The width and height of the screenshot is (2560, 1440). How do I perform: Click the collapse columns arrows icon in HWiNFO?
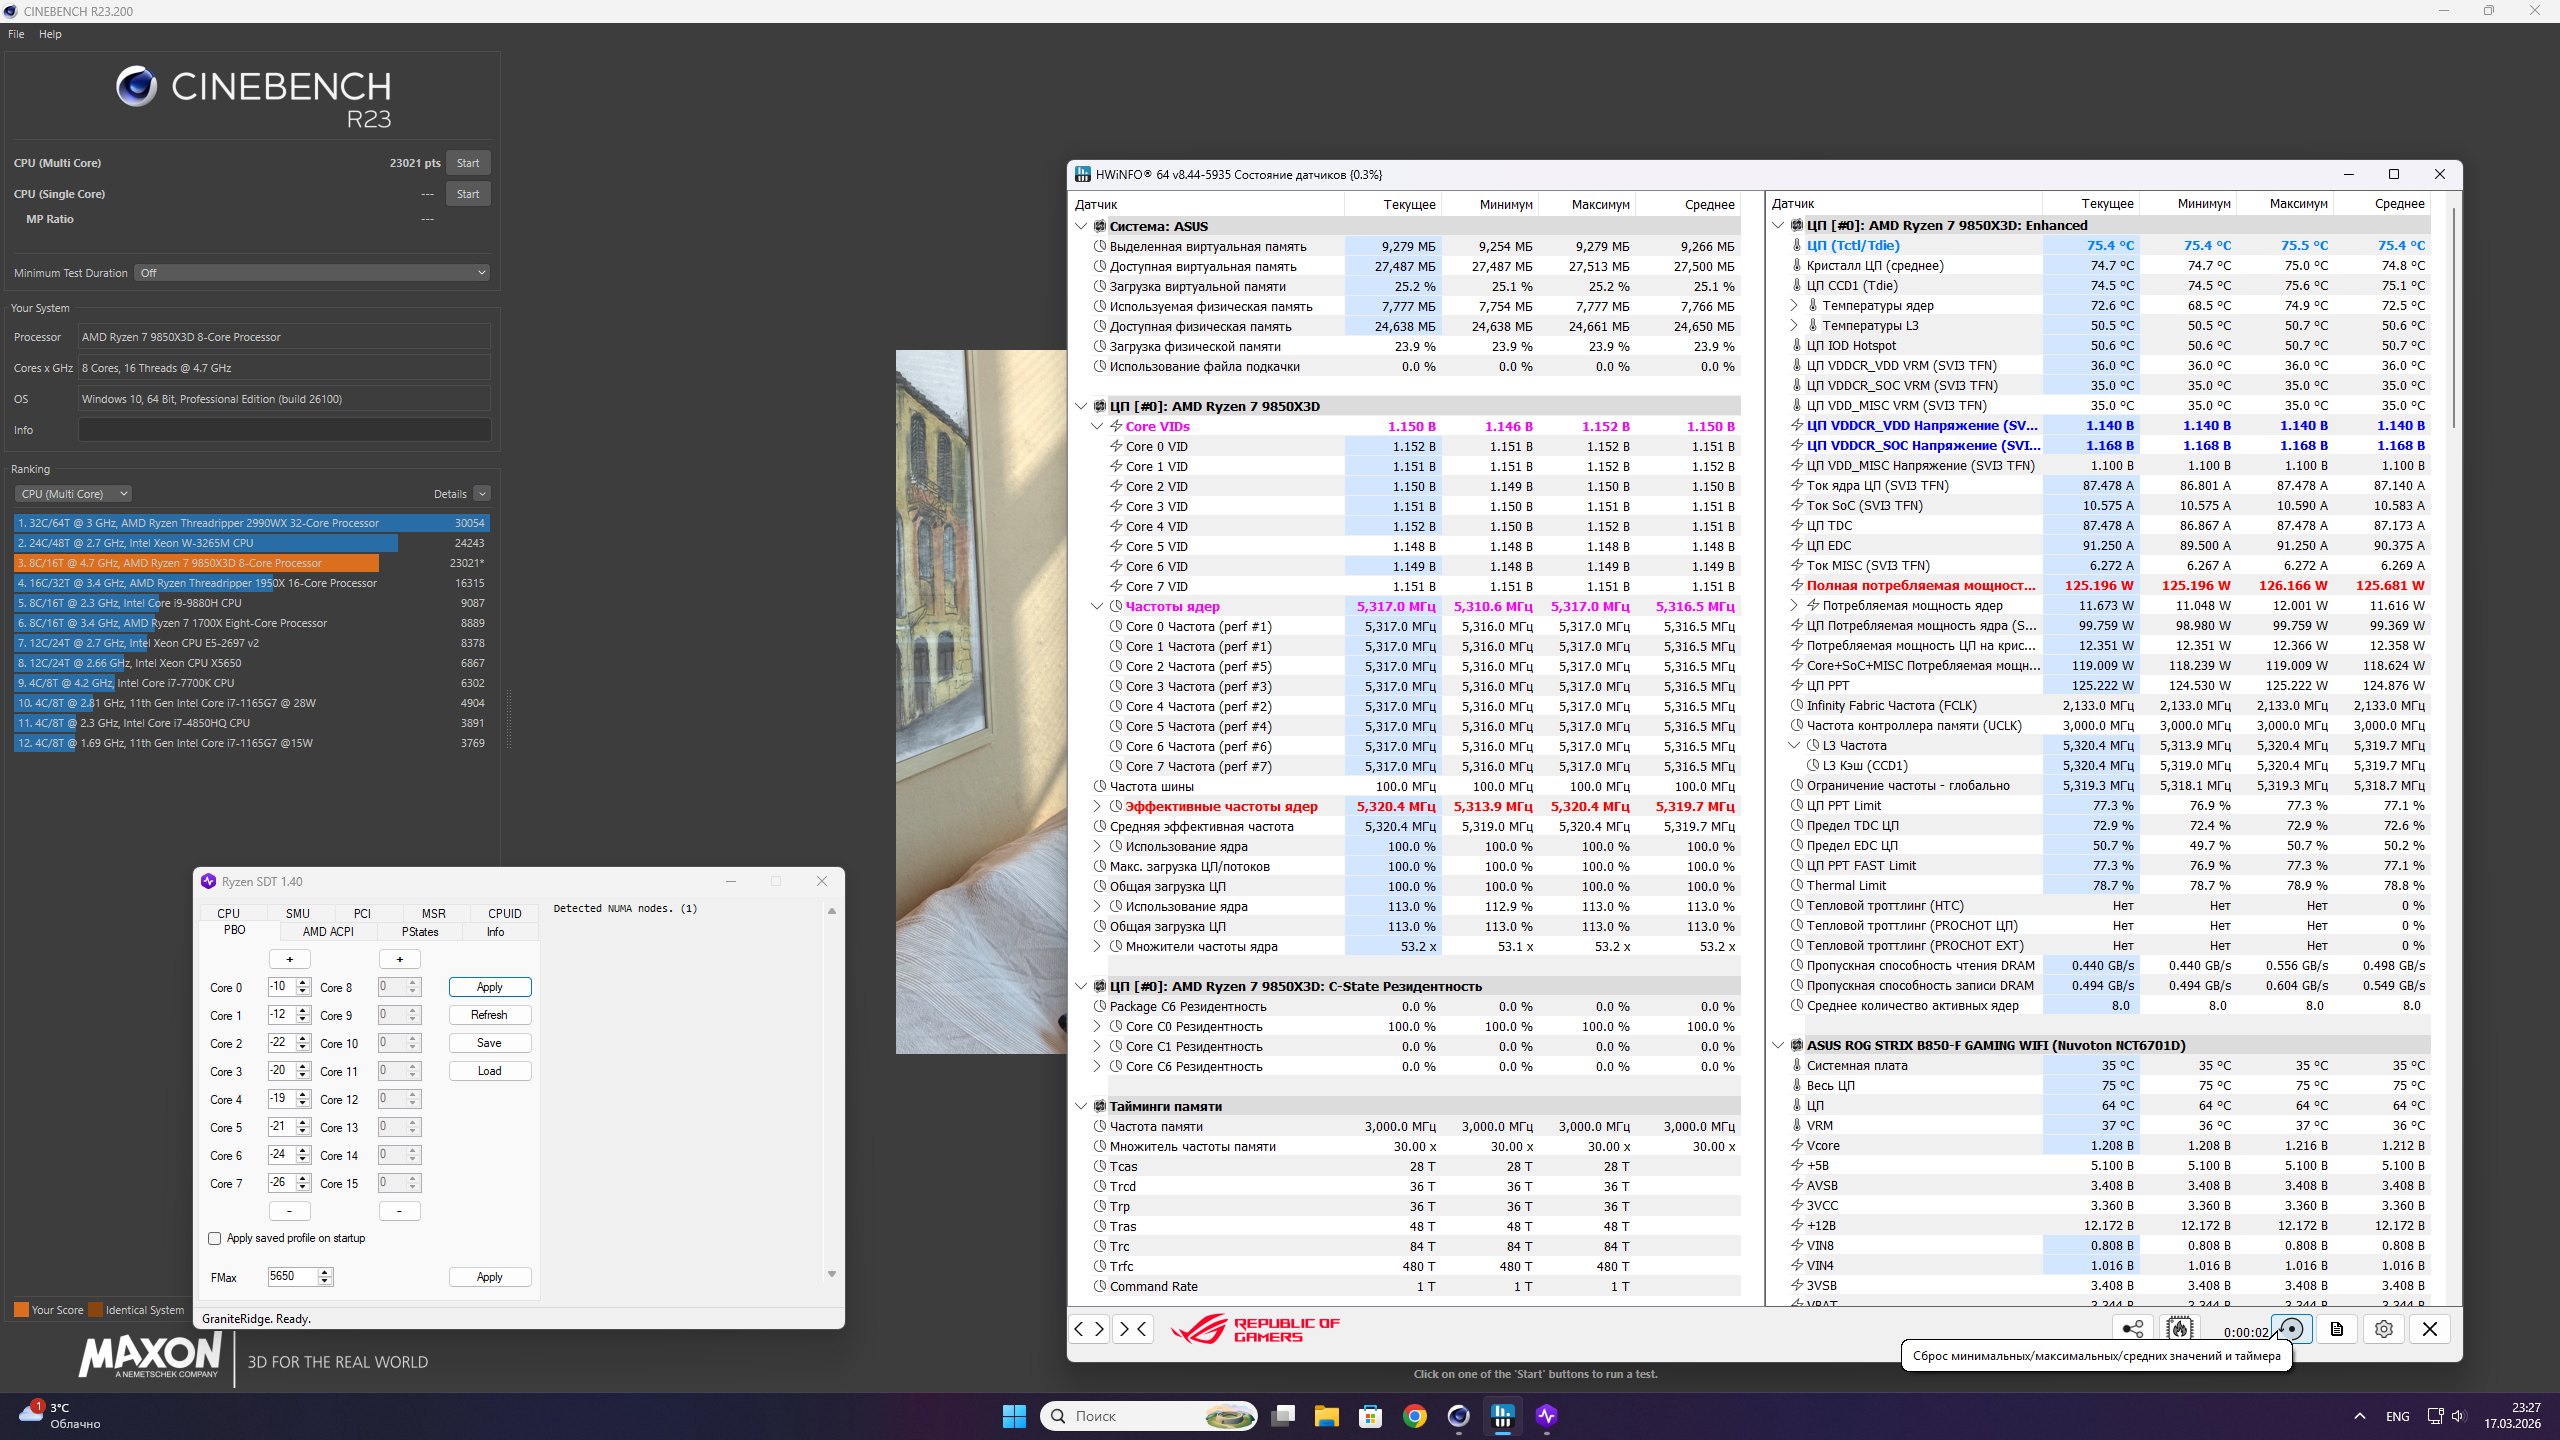pos(1132,1329)
